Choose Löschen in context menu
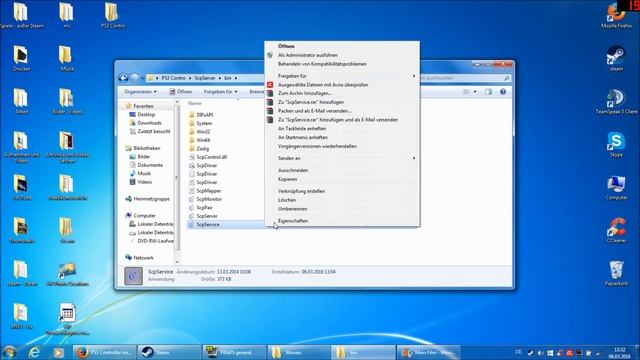Viewport: 640px width, 360px height. (x=287, y=200)
